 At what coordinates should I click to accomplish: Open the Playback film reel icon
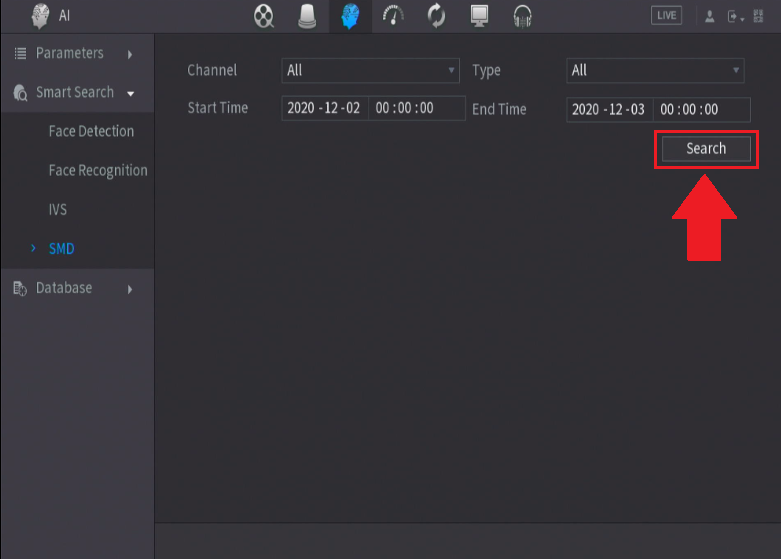tap(263, 16)
